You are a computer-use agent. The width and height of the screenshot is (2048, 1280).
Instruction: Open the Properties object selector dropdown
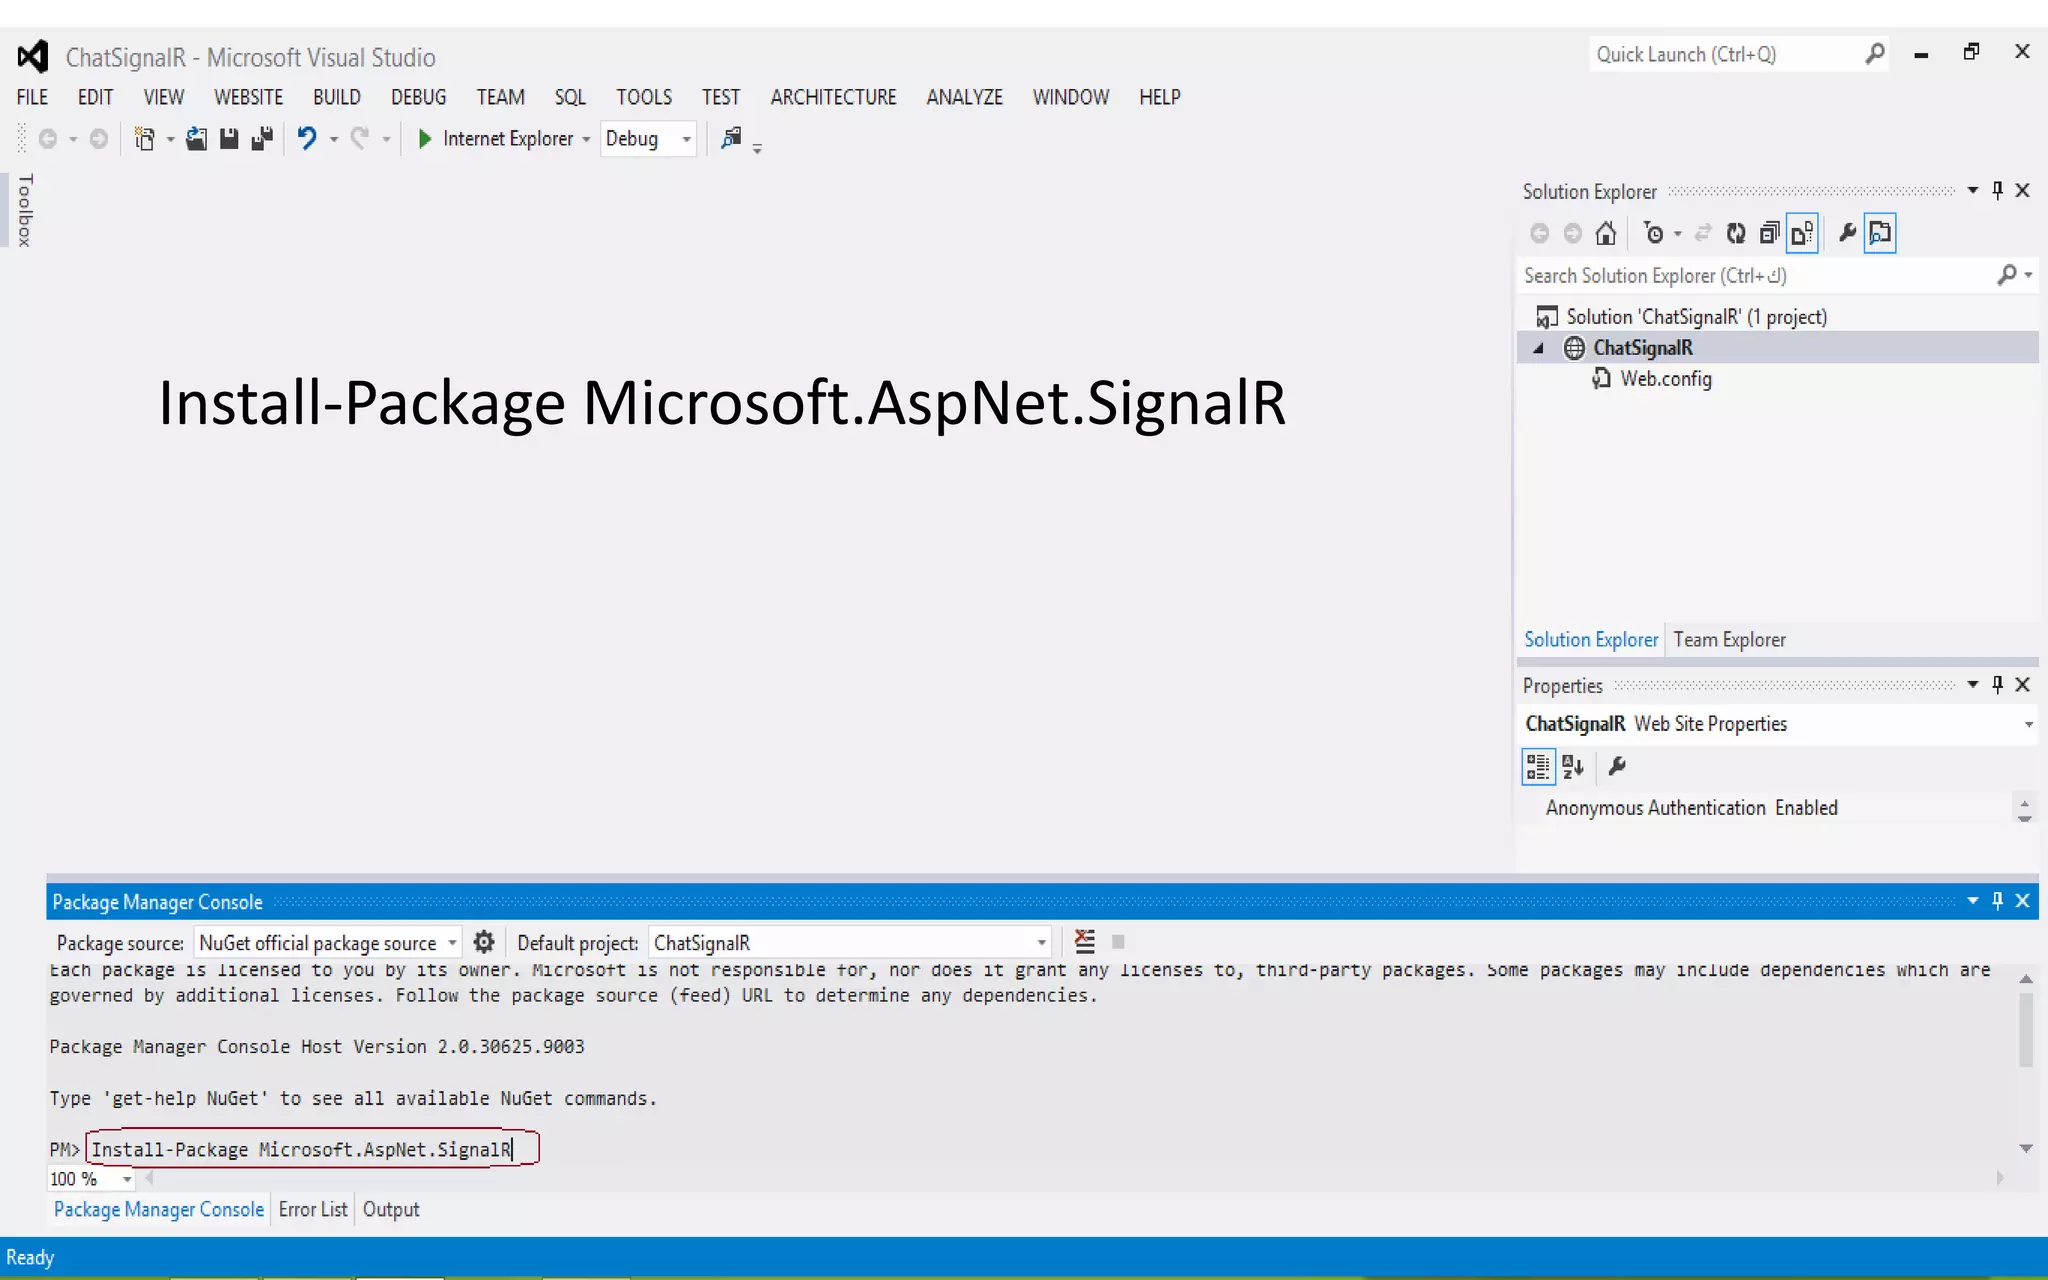pos(2028,724)
